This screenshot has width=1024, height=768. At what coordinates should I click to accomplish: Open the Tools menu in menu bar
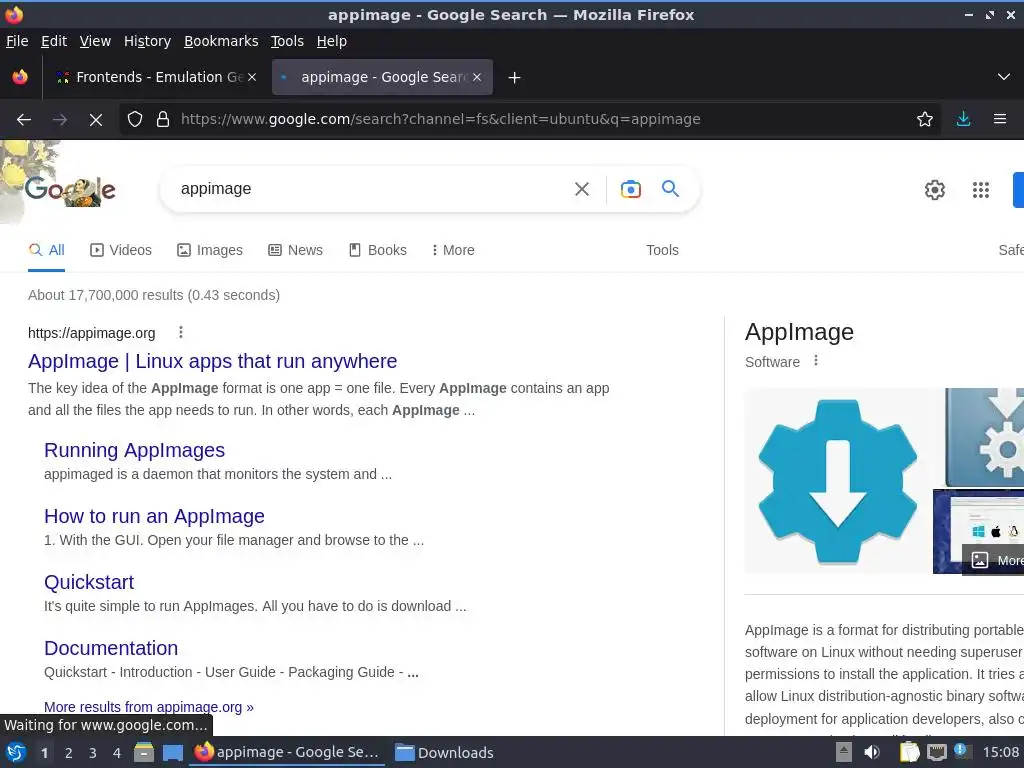click(x=287, y=41)
